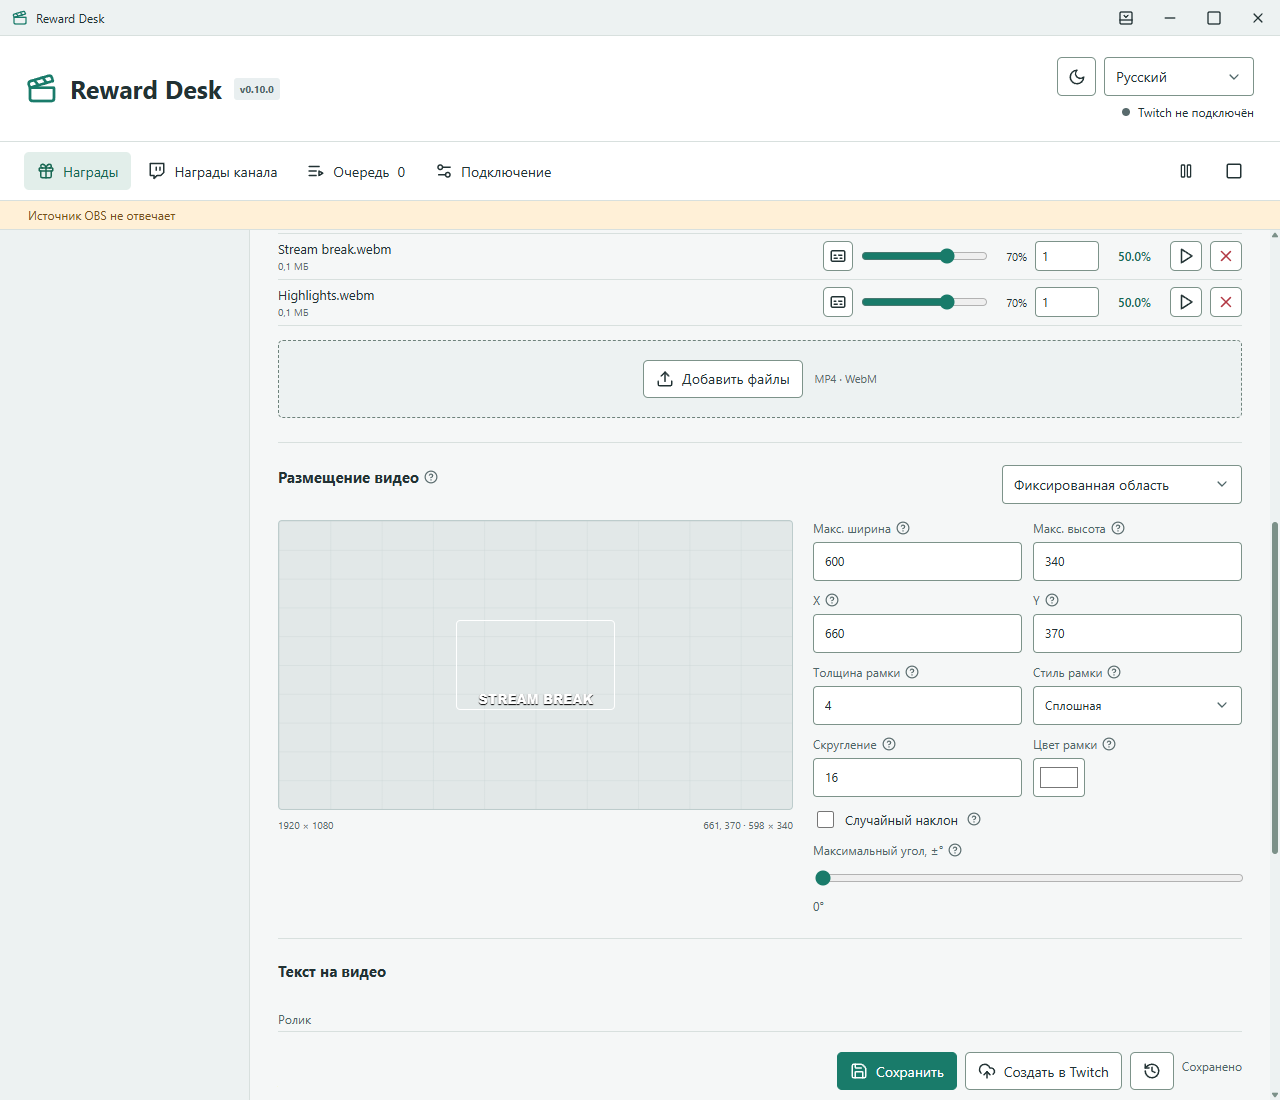The width and height of the screenshot is (1280, 1100).
Task: Save settings with the Сохранить button
Action: (x=897, y=1071)
